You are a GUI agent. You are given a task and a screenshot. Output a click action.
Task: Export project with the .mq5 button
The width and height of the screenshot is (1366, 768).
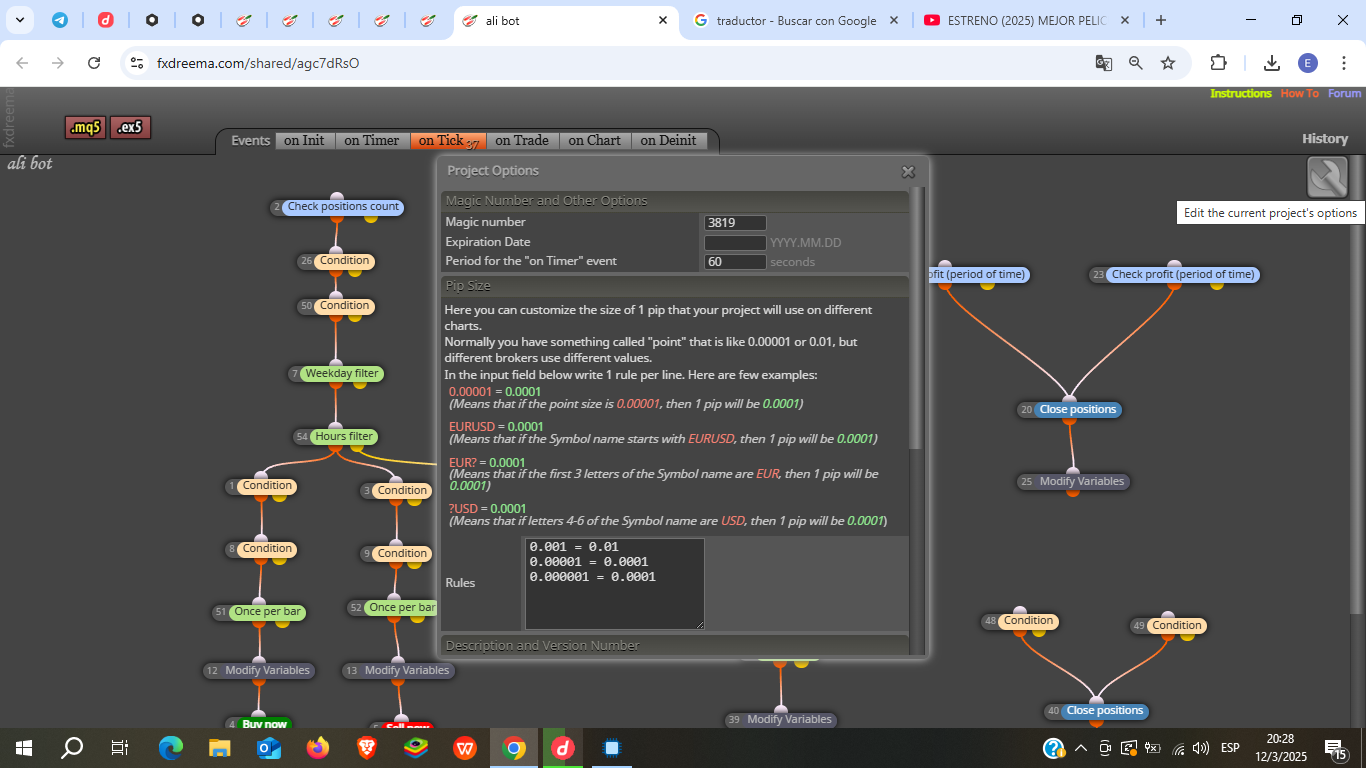[x=86, y=127]
